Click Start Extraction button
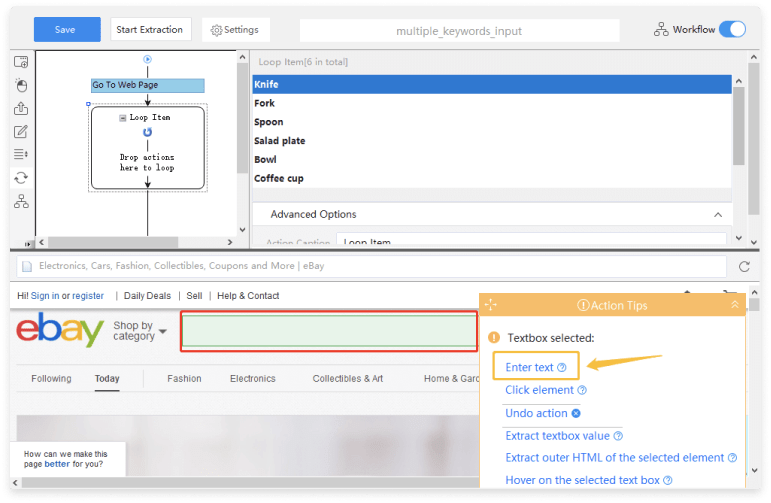Image resolution: width=771 pixels, height=503 pixels. click(x=150, y=30)
